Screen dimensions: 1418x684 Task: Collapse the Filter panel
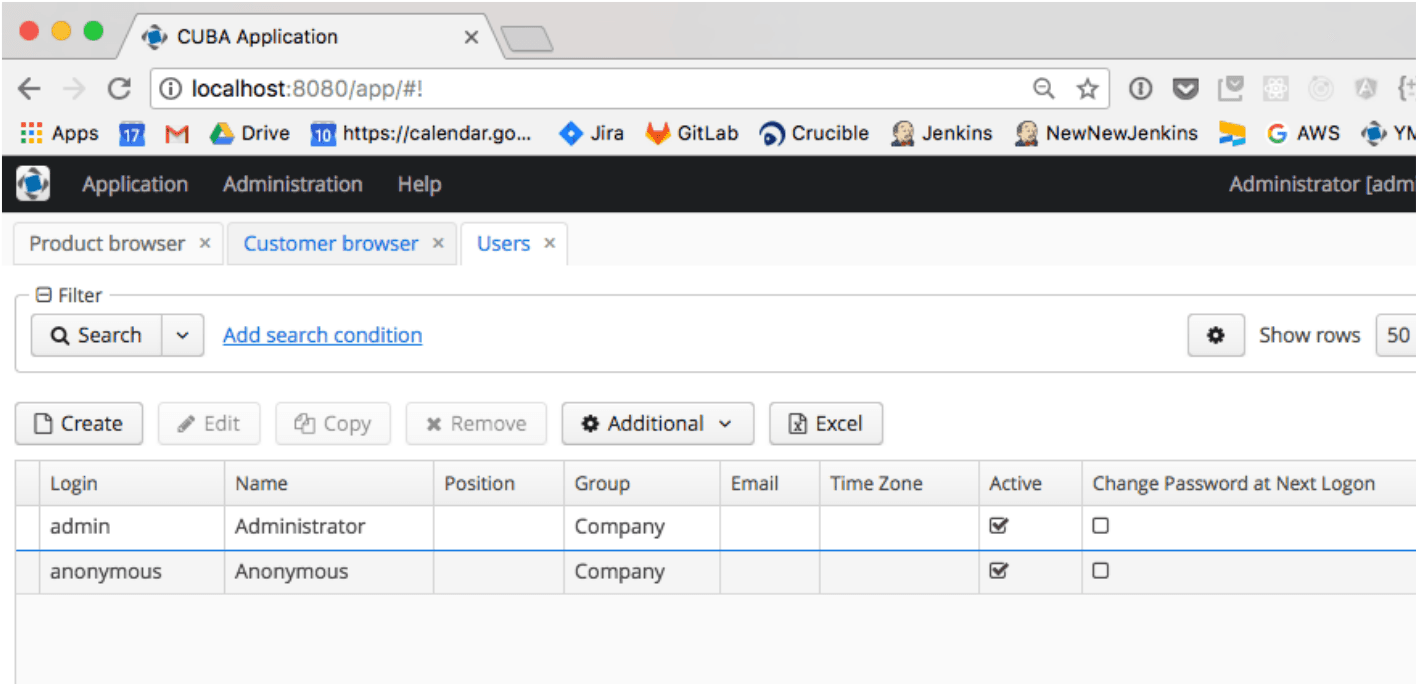[x=43, y=295]
